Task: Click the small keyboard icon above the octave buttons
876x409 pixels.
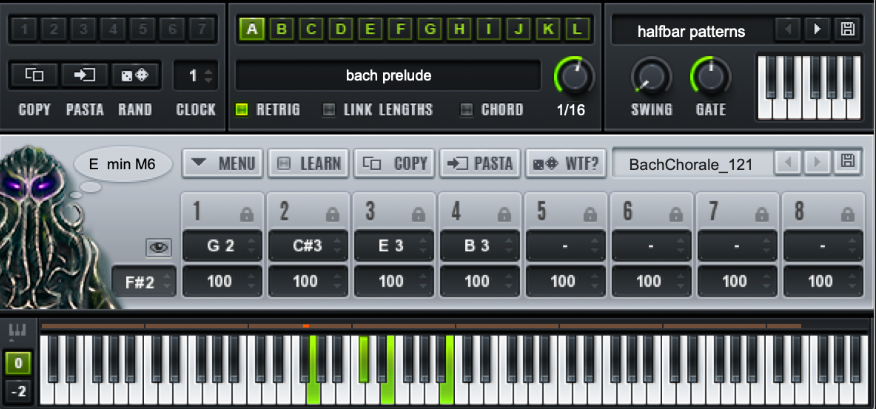Action: (x=18, y=332)
